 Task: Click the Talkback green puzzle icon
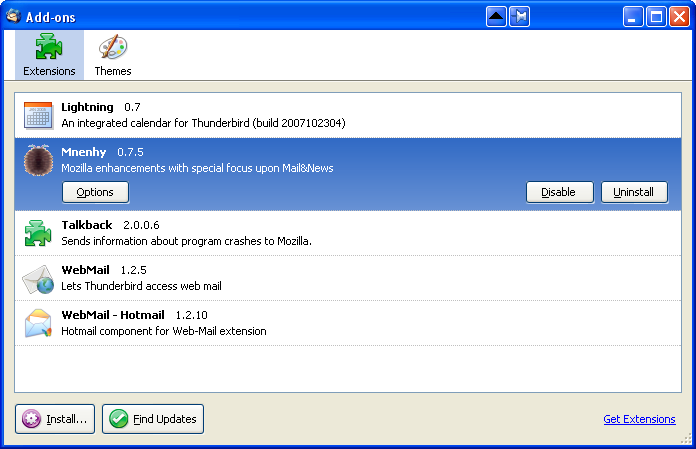(x=38, y=233)
